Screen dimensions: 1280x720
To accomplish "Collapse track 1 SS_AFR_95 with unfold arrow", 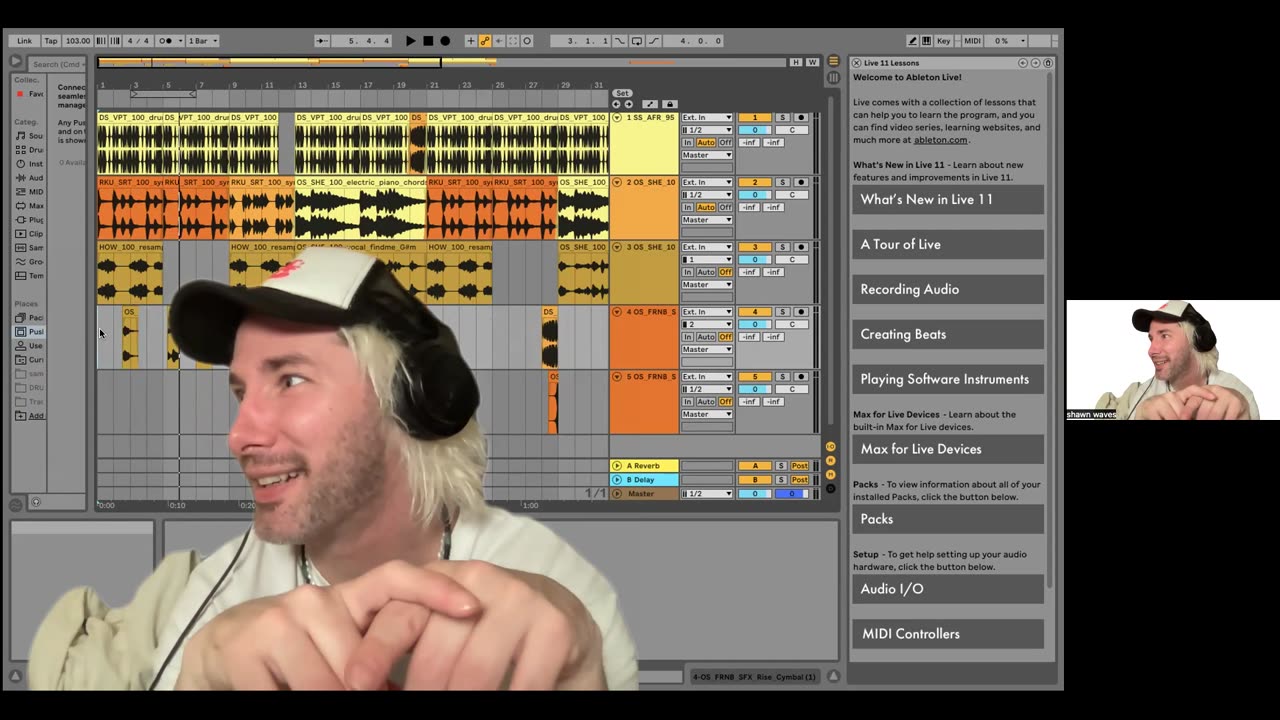I will pos(617,118).
